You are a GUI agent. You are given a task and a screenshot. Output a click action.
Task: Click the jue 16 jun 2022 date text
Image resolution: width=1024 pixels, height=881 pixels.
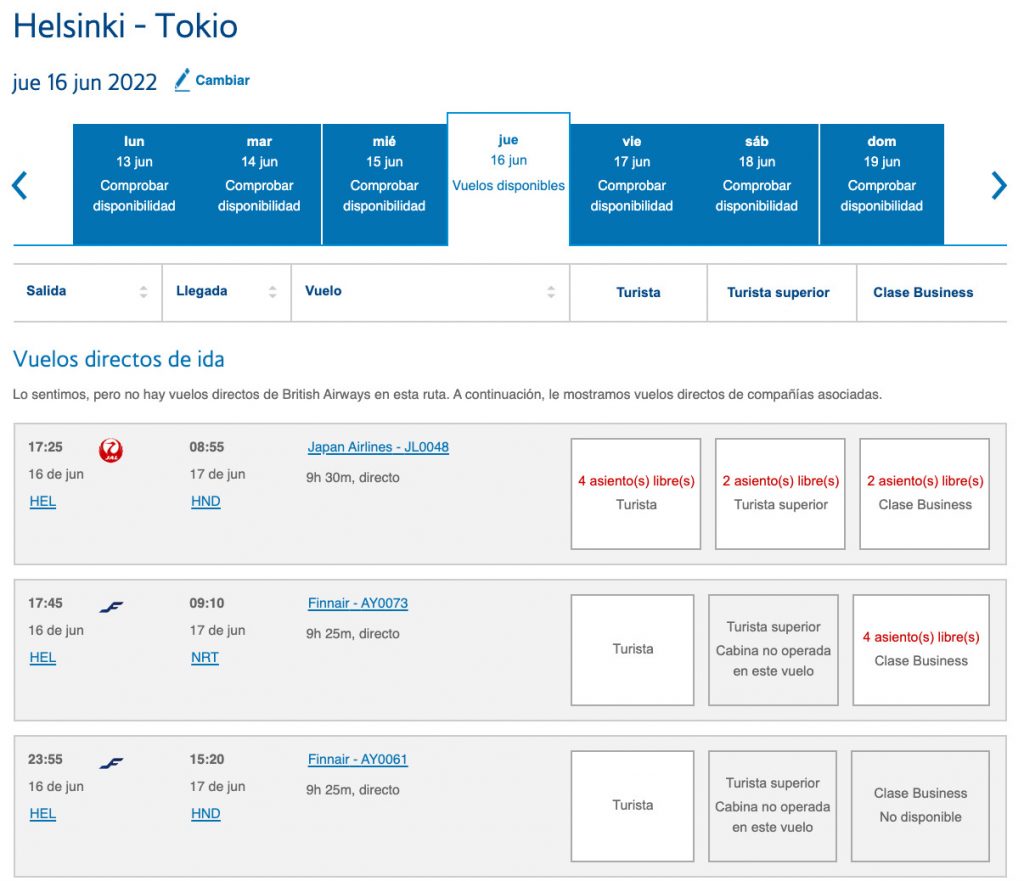coord(85,82)
